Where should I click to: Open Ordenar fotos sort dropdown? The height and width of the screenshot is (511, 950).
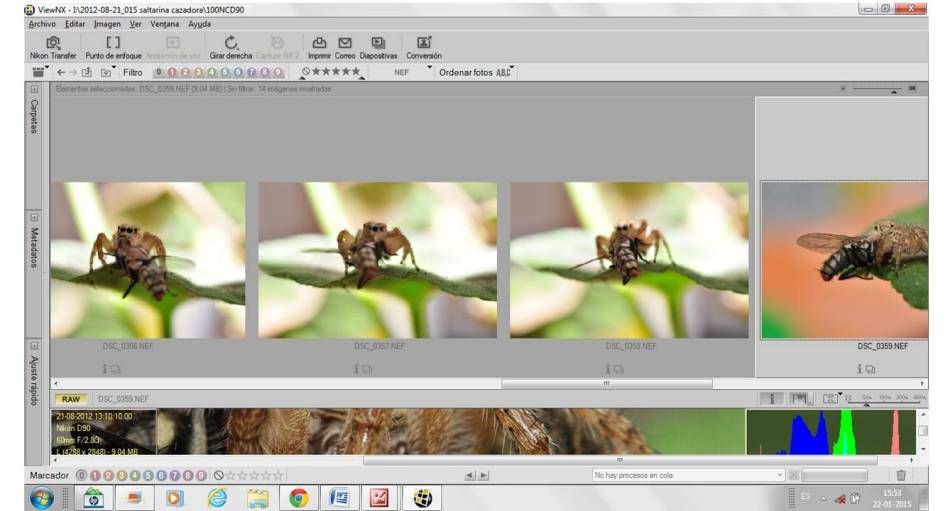(476, 72)
